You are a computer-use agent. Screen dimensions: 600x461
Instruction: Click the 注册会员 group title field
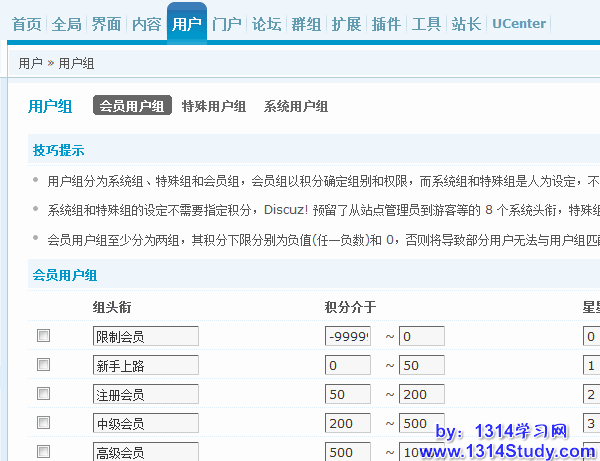[145, 394]
